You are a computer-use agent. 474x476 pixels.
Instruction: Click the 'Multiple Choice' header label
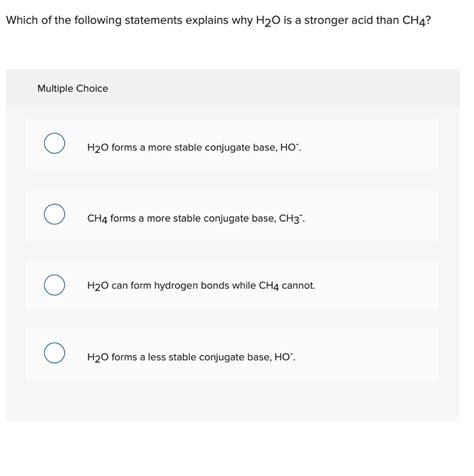[73, 89]
